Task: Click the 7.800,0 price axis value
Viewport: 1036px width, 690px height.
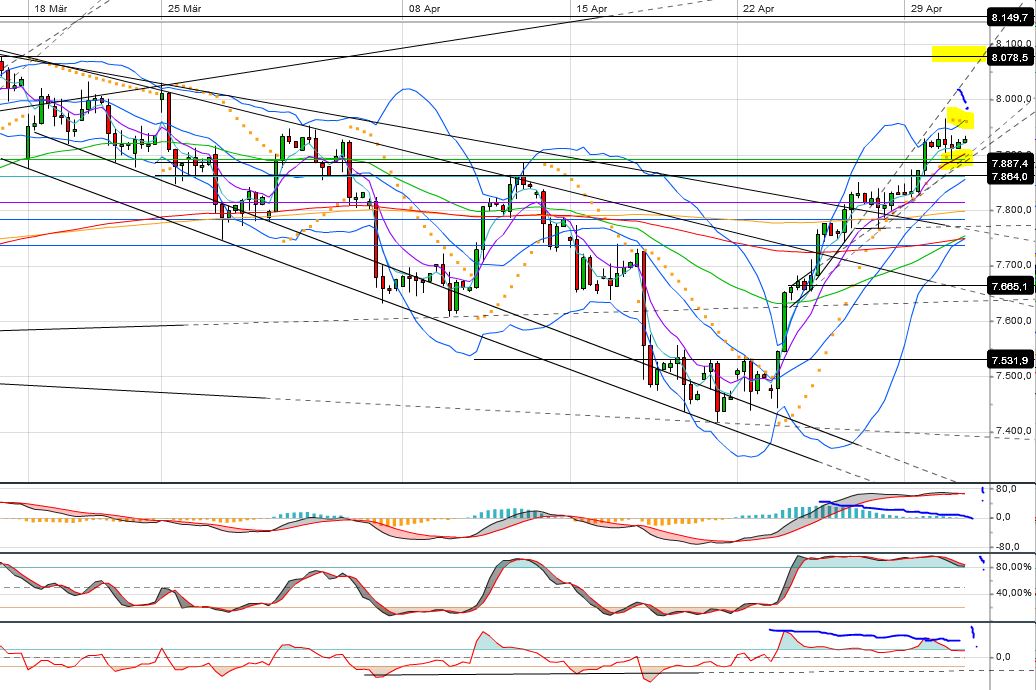Action: [x=1014, y=210]
